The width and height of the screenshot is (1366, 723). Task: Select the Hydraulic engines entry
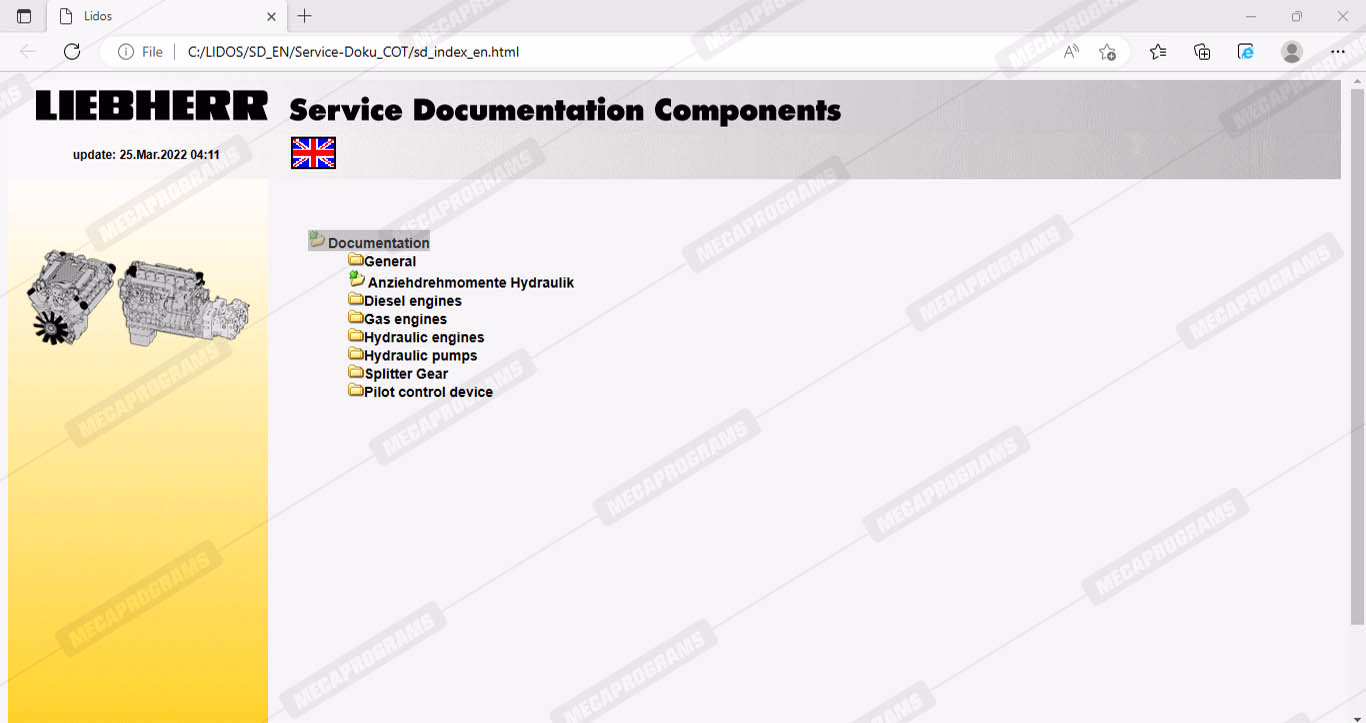point(424,338)
